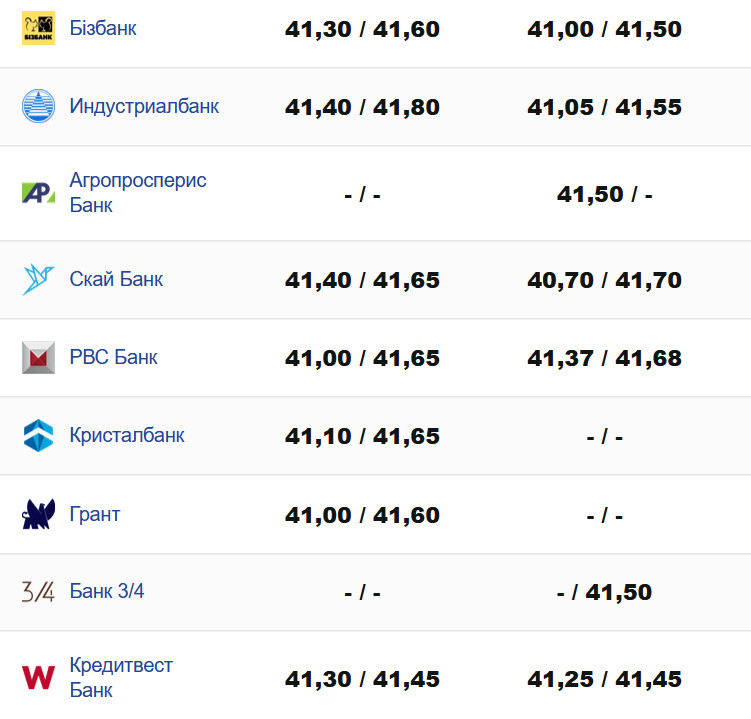The width and height of the screenshot is (751, 719).
Task: Open the Кристалбанк link
Action: (x=127, y=435)
